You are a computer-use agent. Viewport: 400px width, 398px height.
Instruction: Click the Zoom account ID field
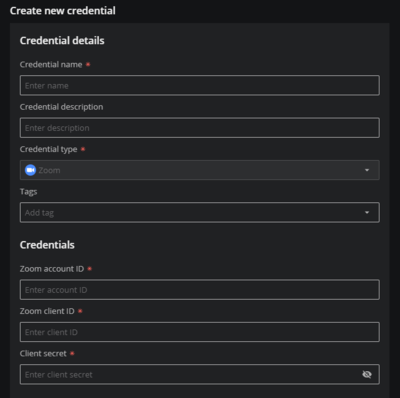point(200,290)
